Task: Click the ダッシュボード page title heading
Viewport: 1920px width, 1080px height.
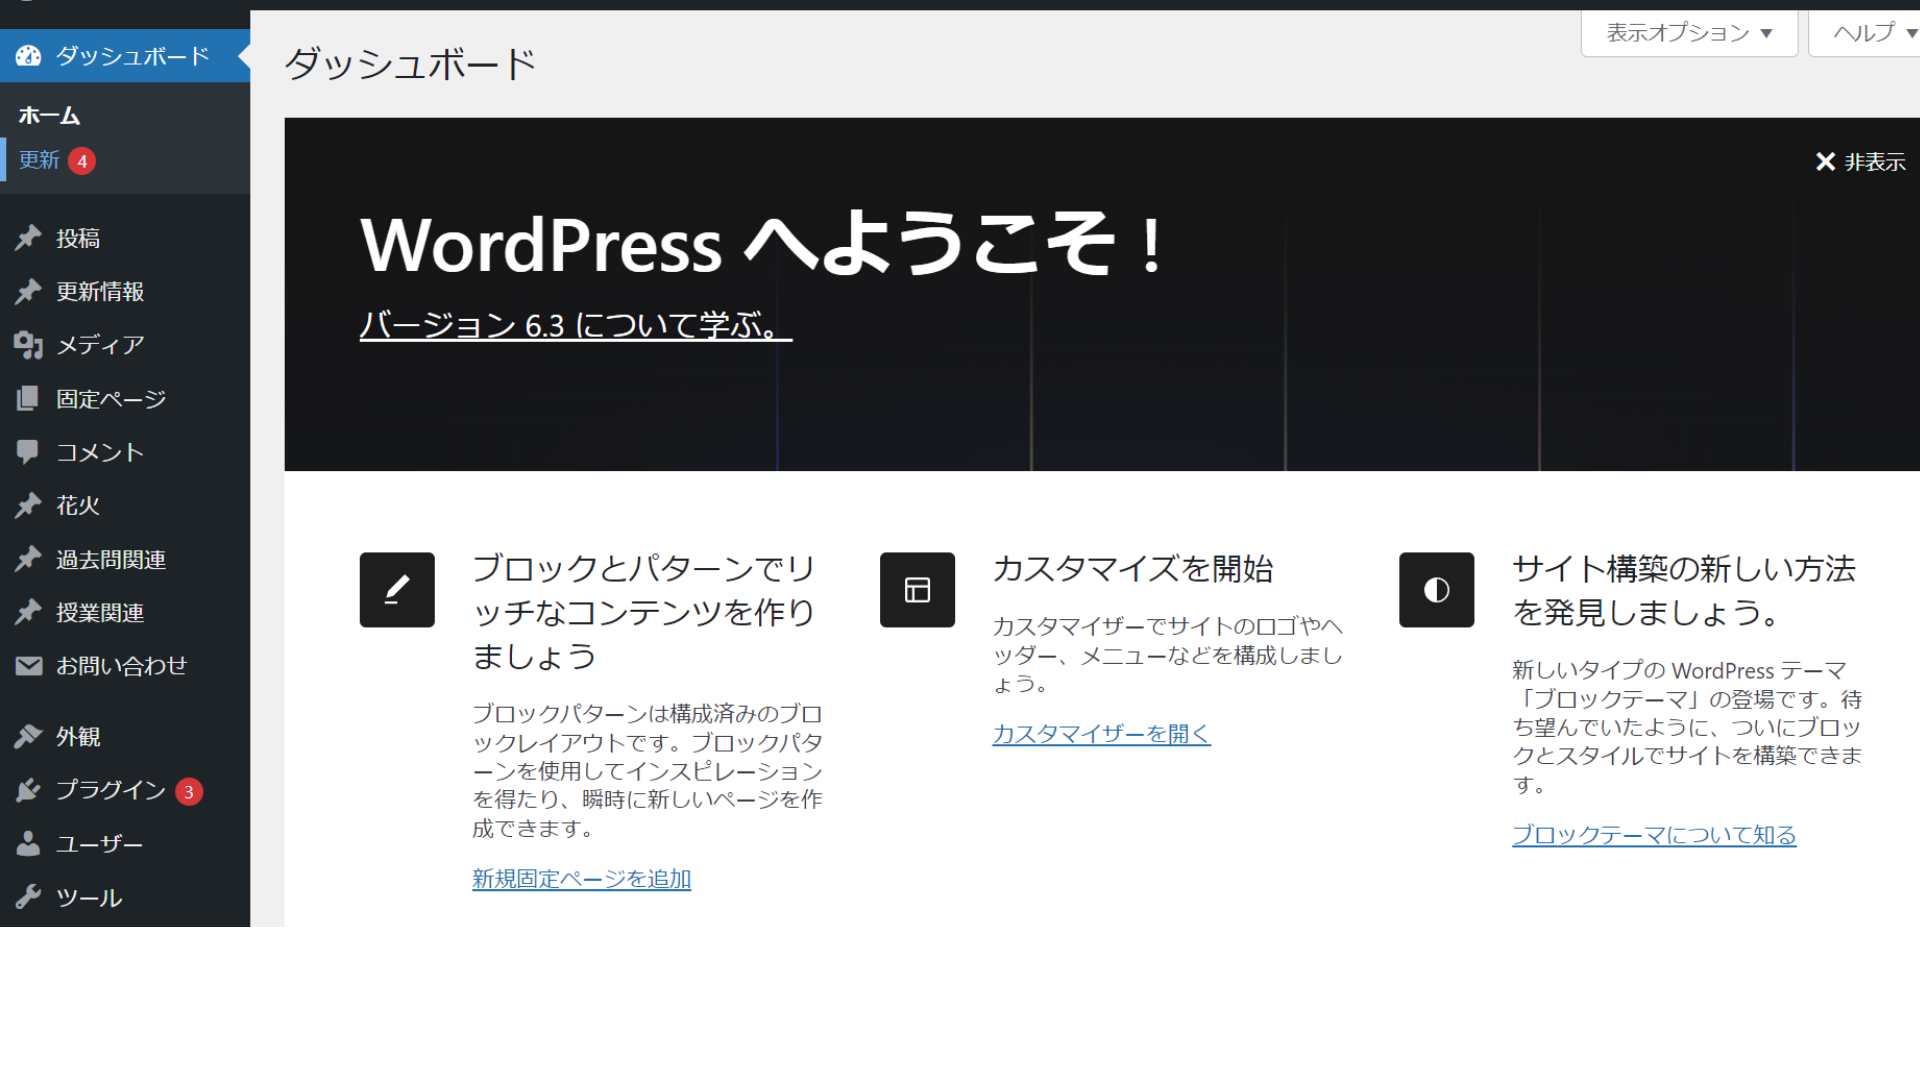Action: click(x=410, y=64)
